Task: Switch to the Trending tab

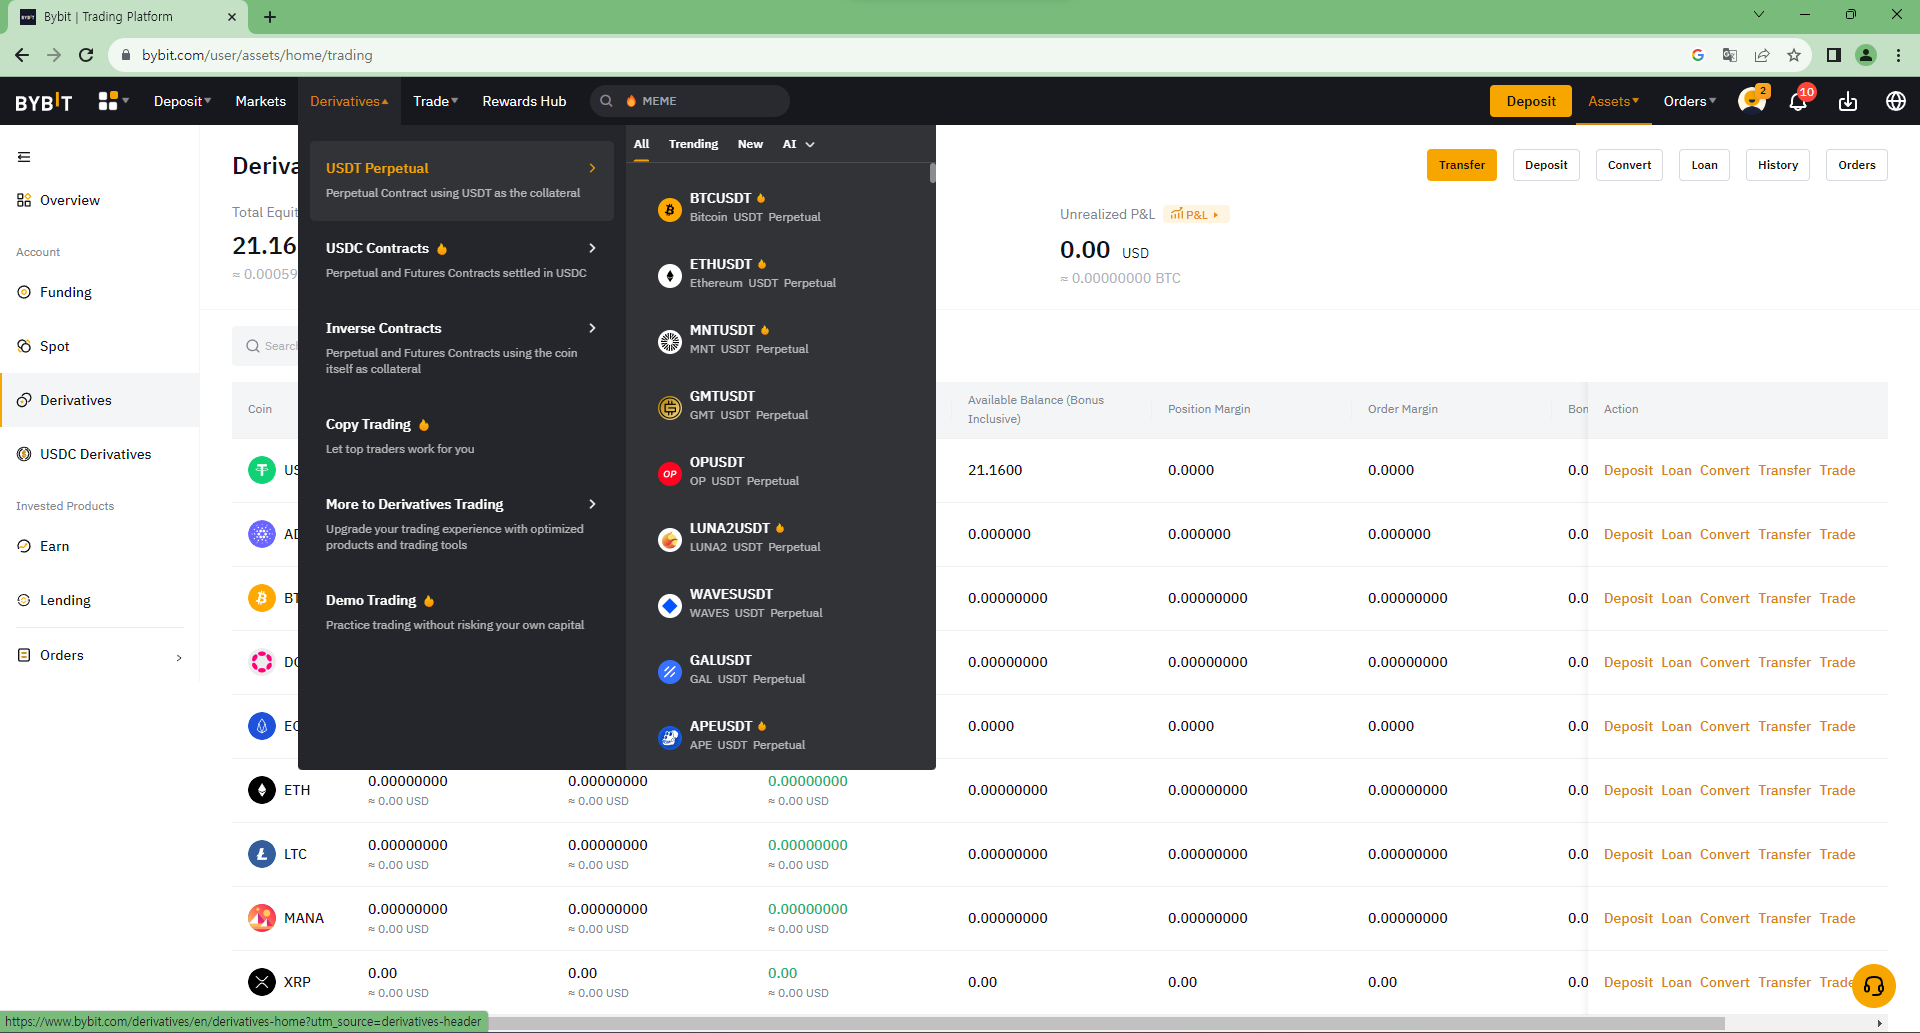Action: coord(693,144)
